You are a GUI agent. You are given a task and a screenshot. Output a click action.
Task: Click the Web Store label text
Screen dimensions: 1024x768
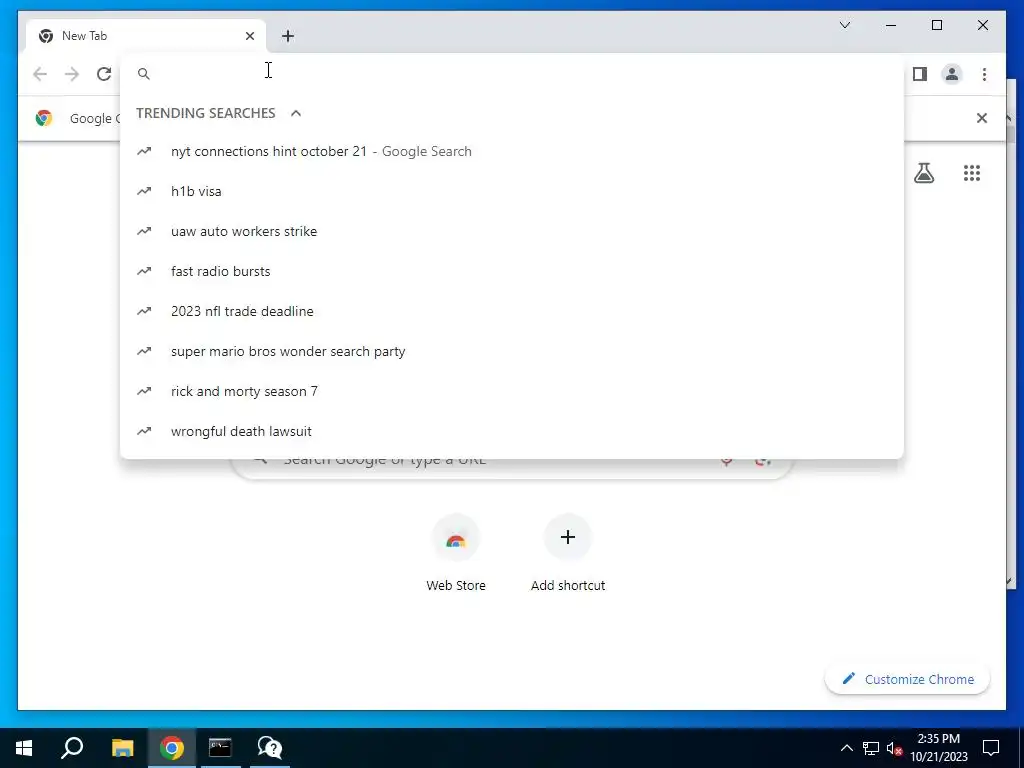456,586
